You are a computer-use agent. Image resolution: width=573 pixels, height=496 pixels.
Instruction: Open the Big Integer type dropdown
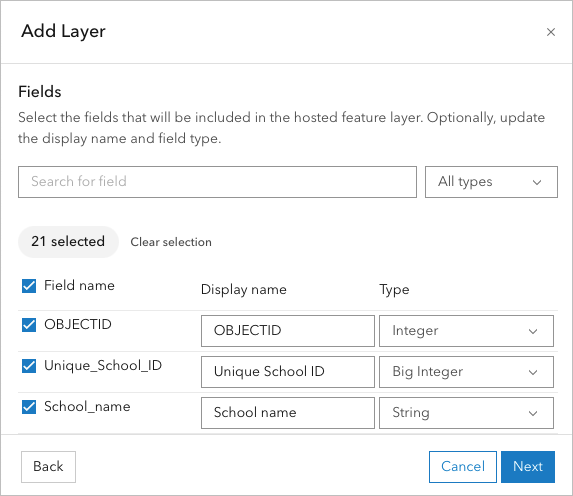466,372
